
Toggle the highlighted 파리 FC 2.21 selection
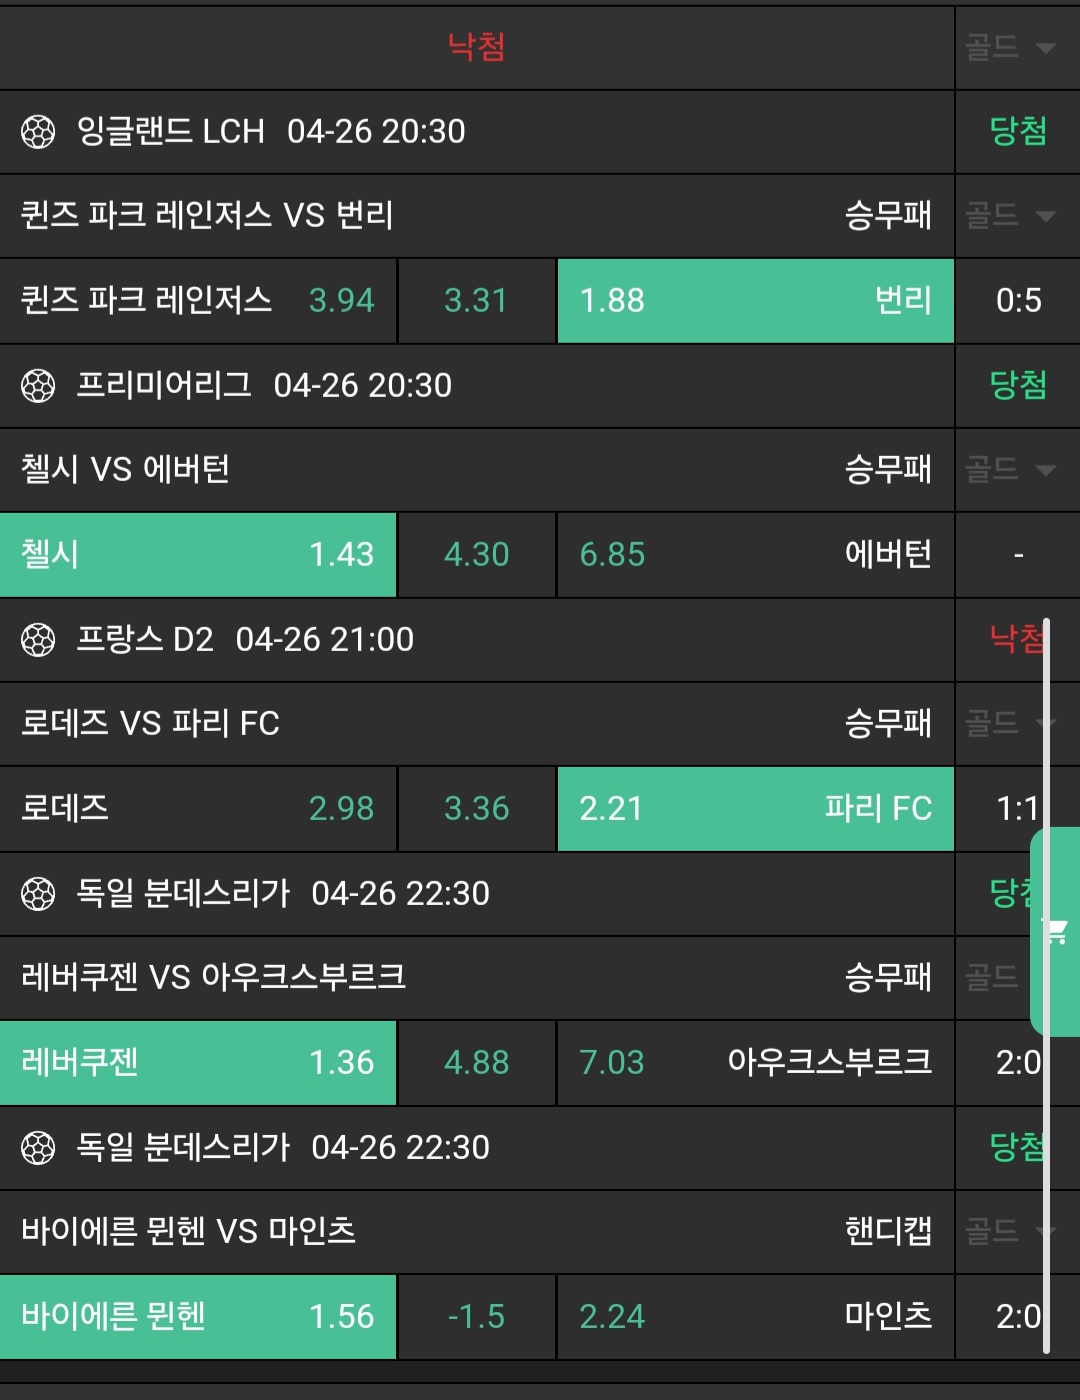(755, 808)
